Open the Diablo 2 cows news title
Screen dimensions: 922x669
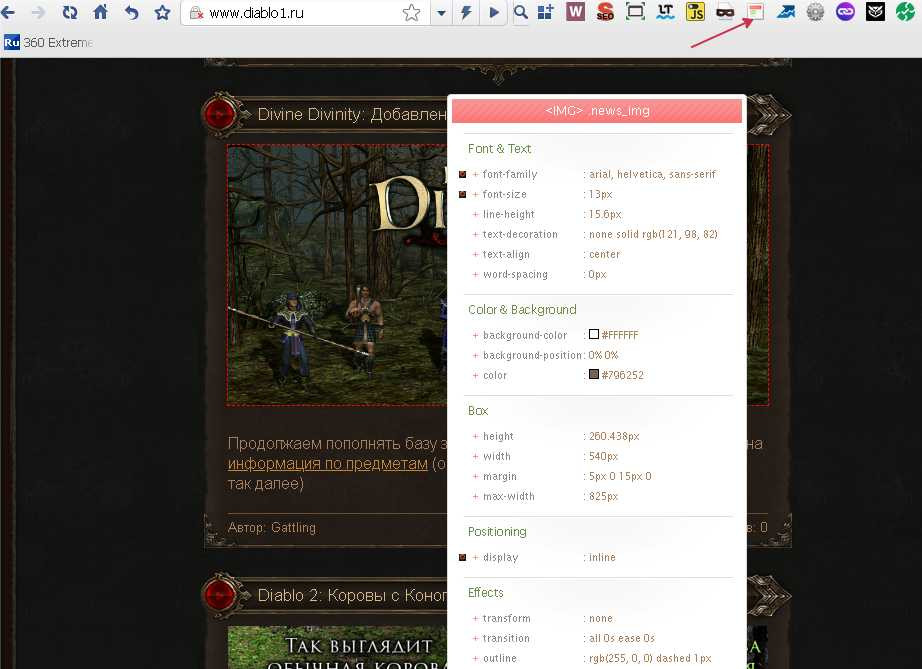(x=352, y=596)
